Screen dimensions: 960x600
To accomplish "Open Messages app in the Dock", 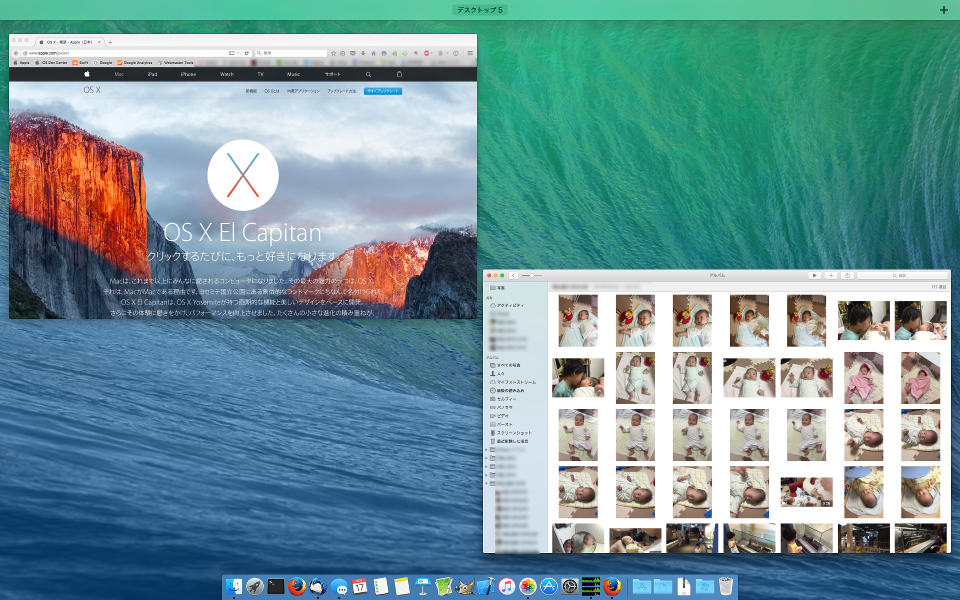I will click(339, 587).
